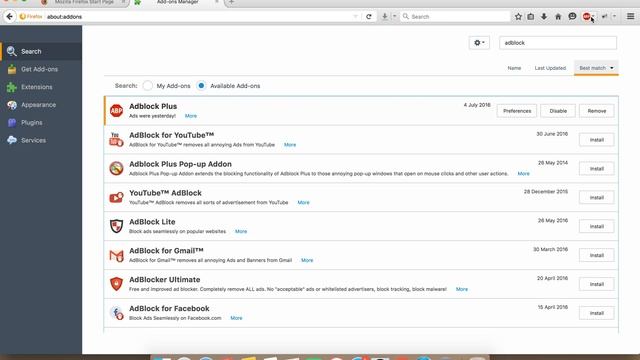Select the AdBlock Lite title text

[152, 222]
